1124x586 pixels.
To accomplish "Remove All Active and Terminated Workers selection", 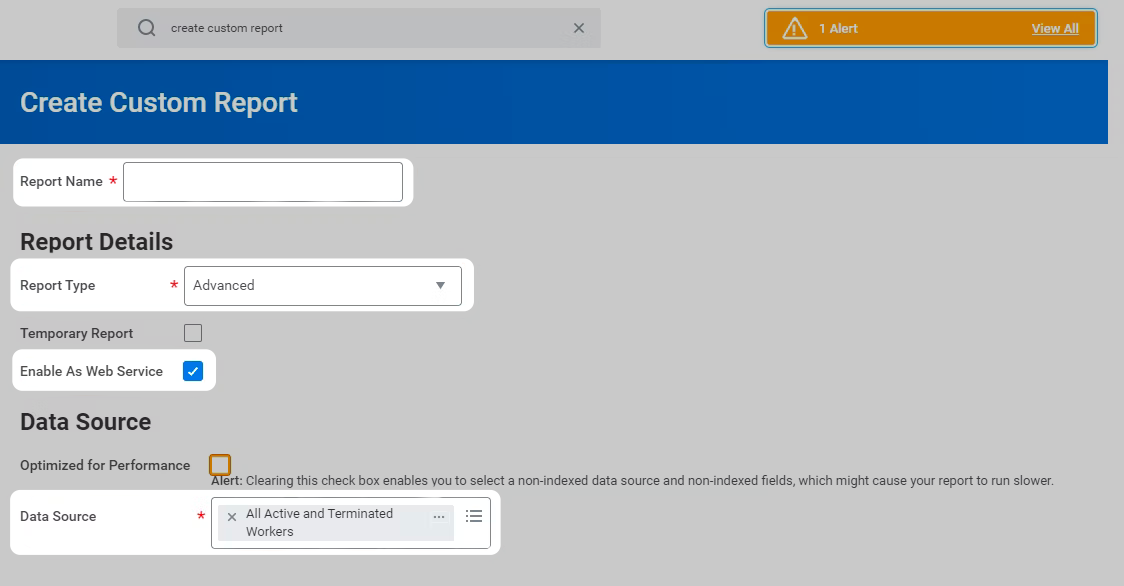I will [232, 517].
